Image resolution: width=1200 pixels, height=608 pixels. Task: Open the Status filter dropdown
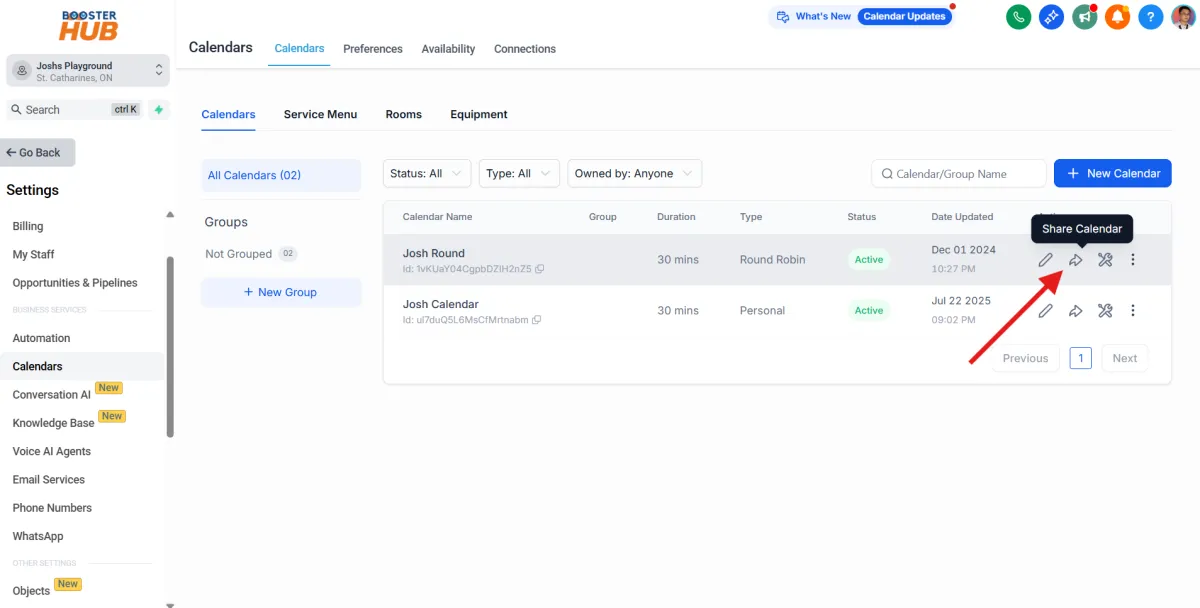(426, 173)
